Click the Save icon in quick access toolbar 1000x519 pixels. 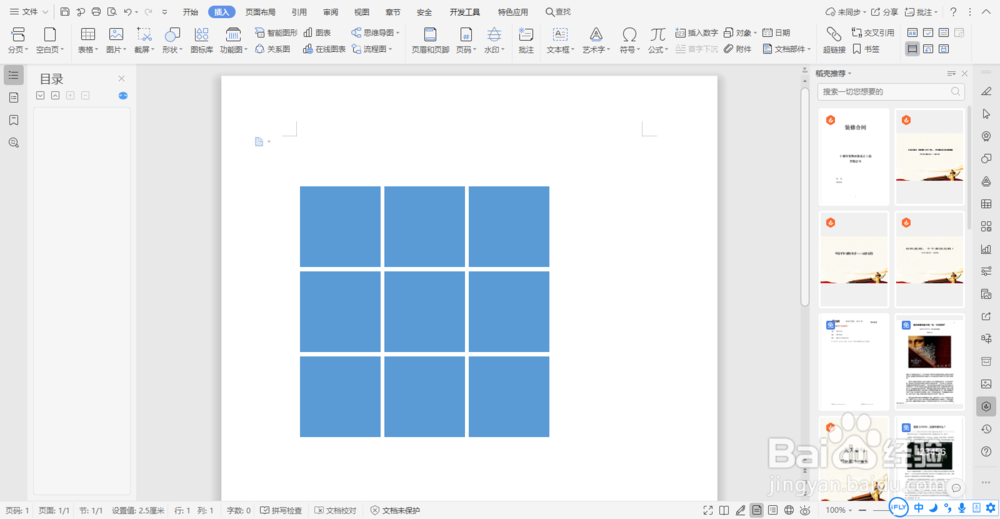(x=65, y=11)
